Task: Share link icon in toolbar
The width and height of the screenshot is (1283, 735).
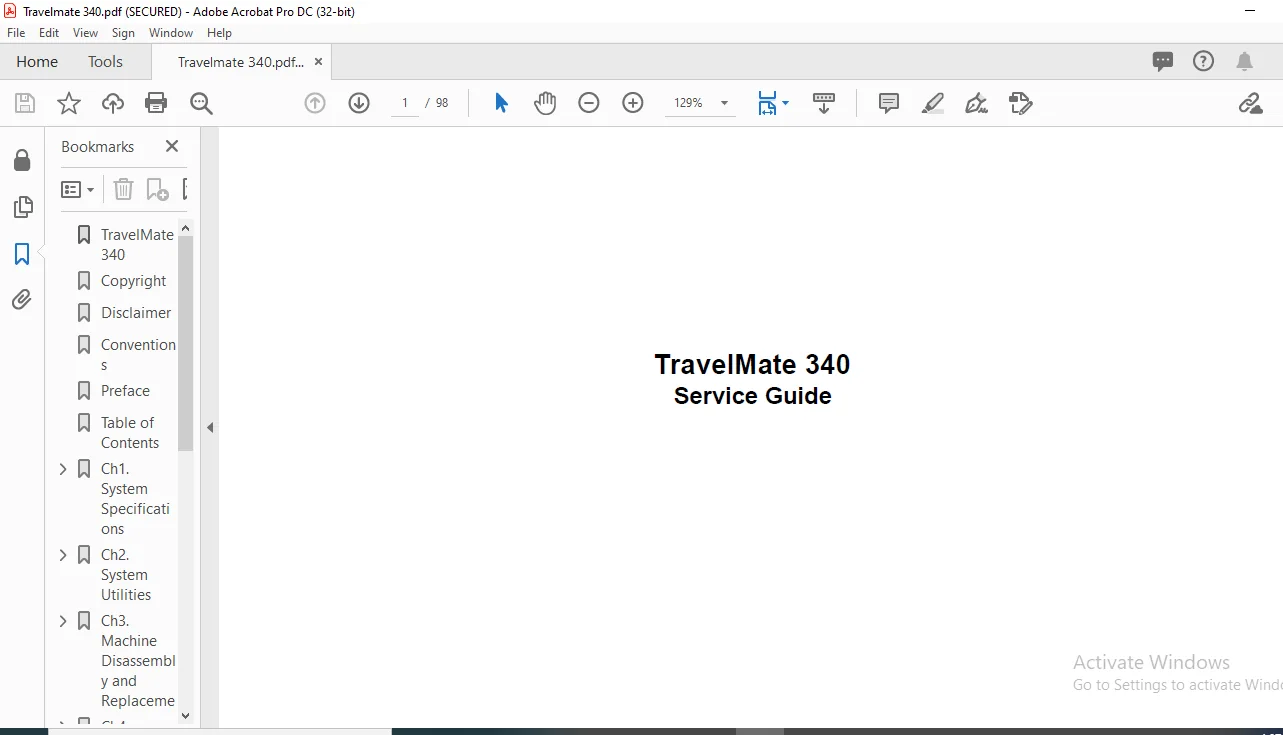Action: [1250, 103]
